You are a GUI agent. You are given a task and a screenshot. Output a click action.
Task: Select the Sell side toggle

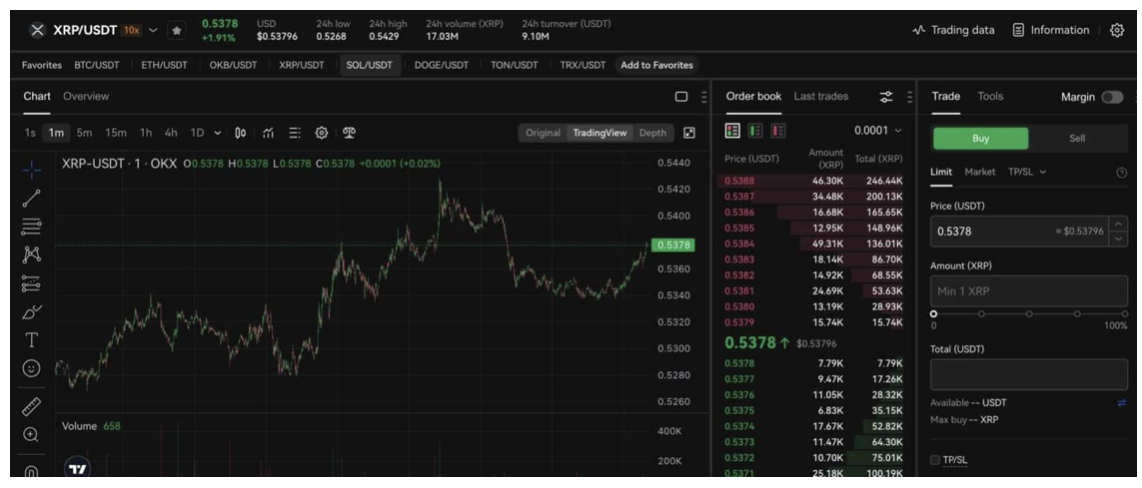tap(1077, 138)
